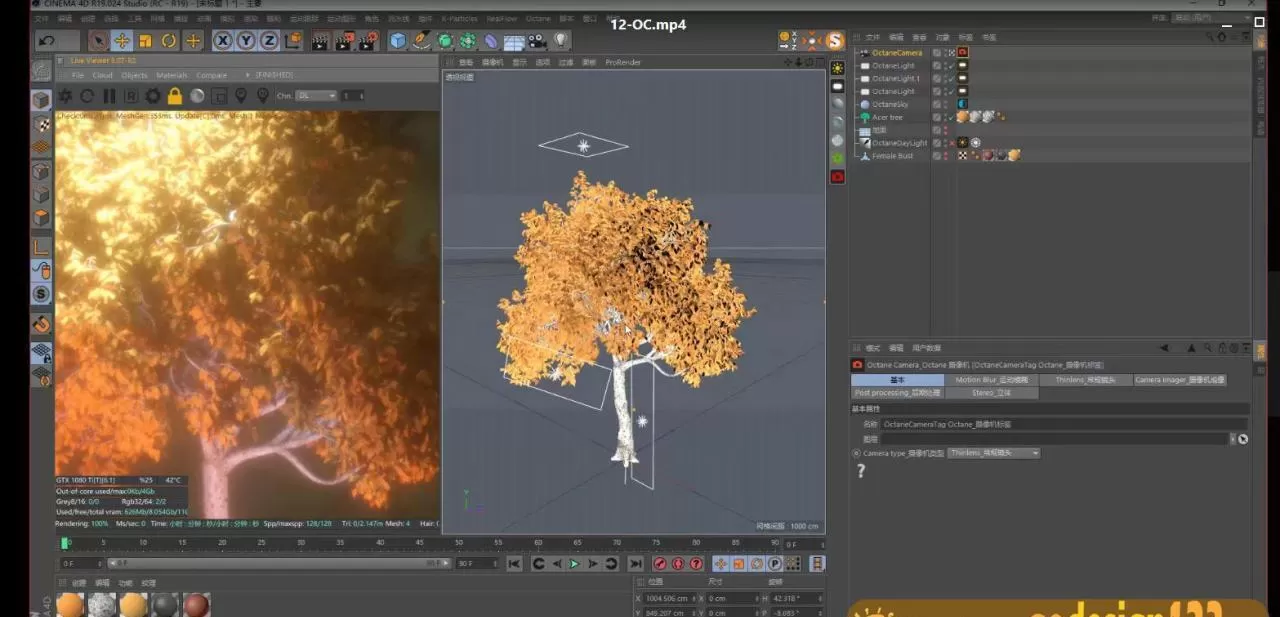The width and height of the screenshot is (1280, 617).
Task: Select the Rotate tool
Action: [169, 41]
